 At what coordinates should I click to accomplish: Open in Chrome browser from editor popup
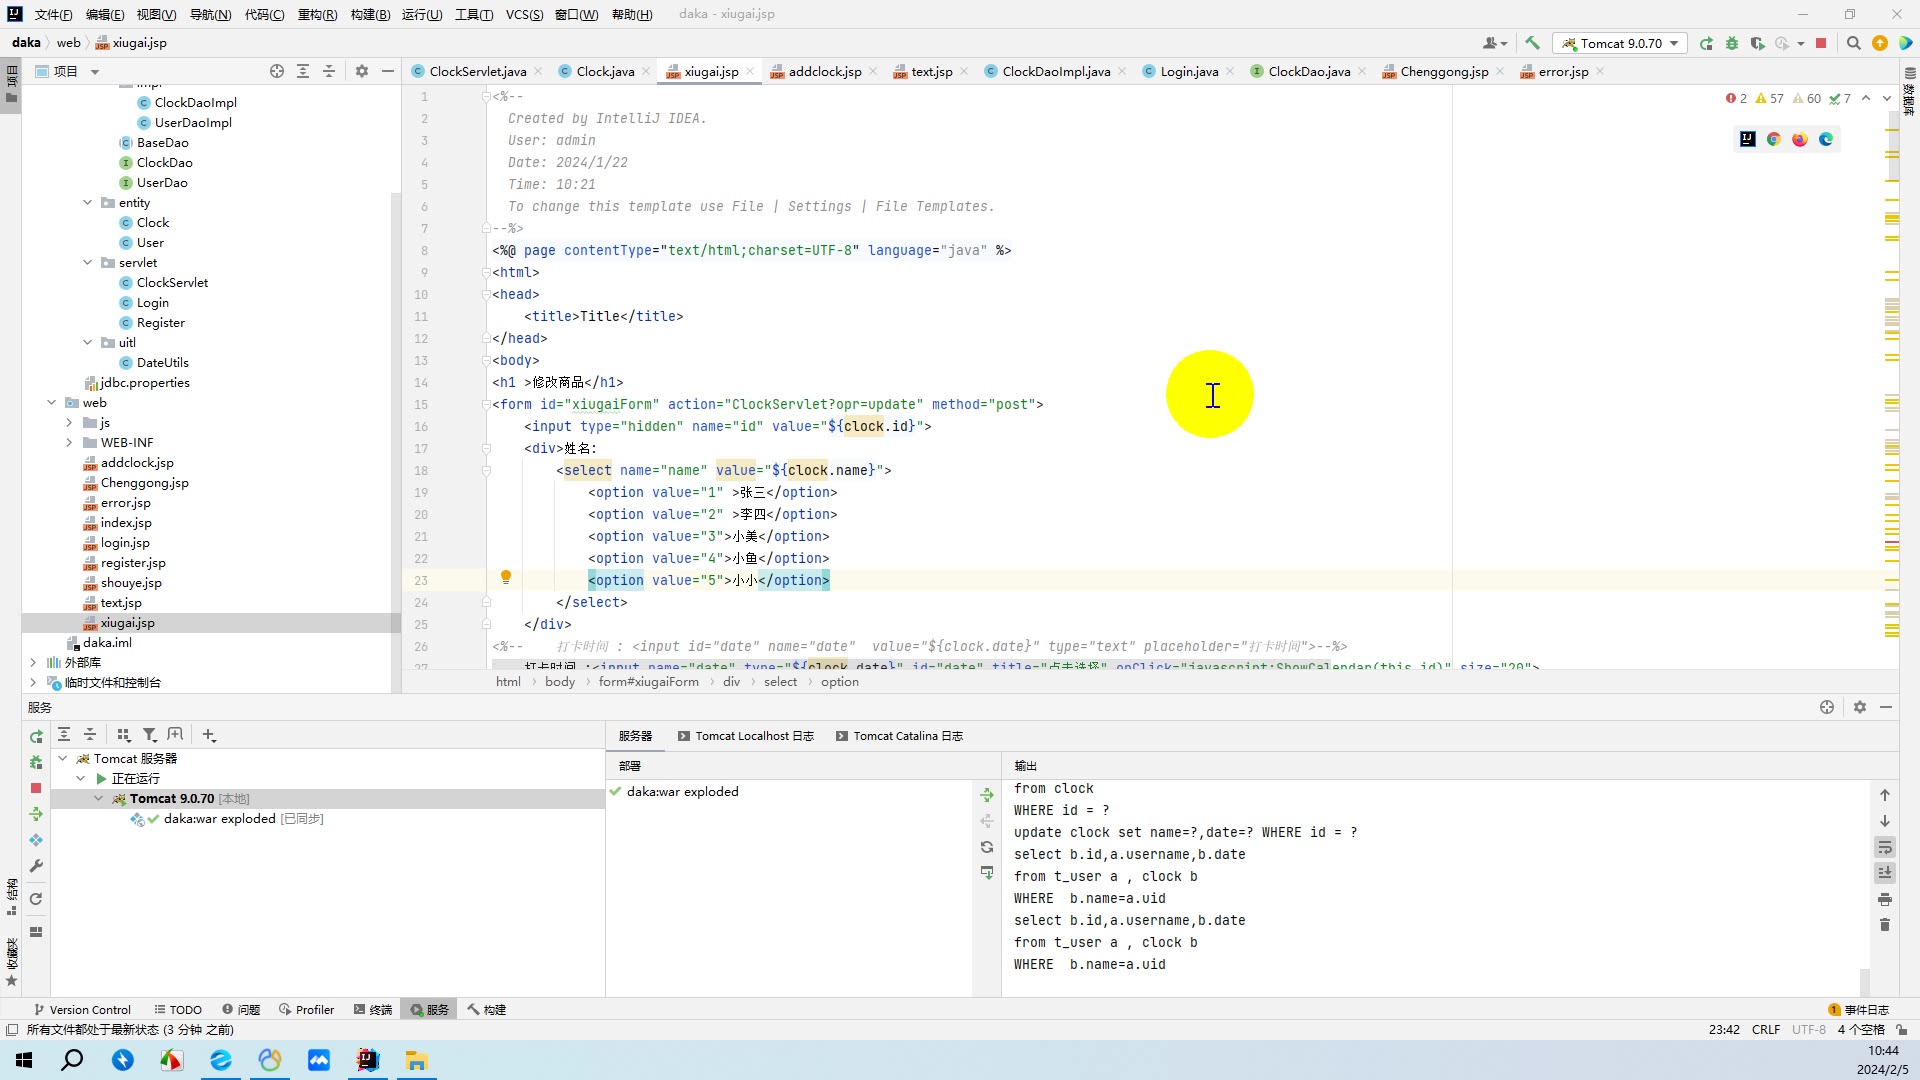1773,139
